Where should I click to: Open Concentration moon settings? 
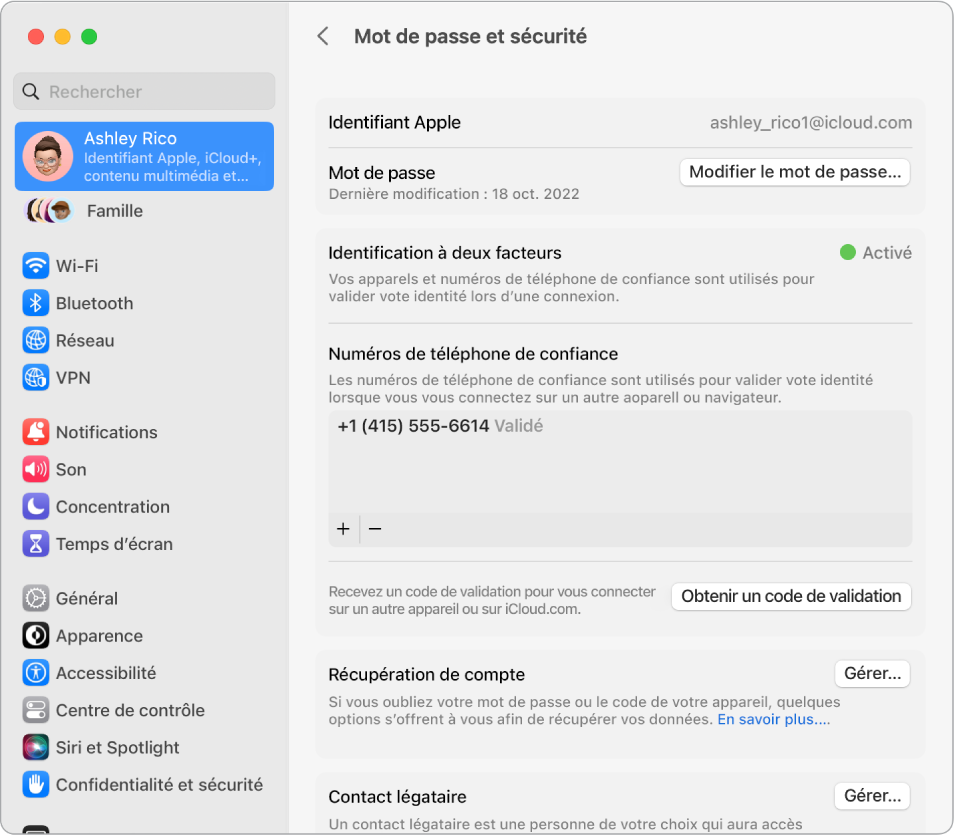click(36, 506)
